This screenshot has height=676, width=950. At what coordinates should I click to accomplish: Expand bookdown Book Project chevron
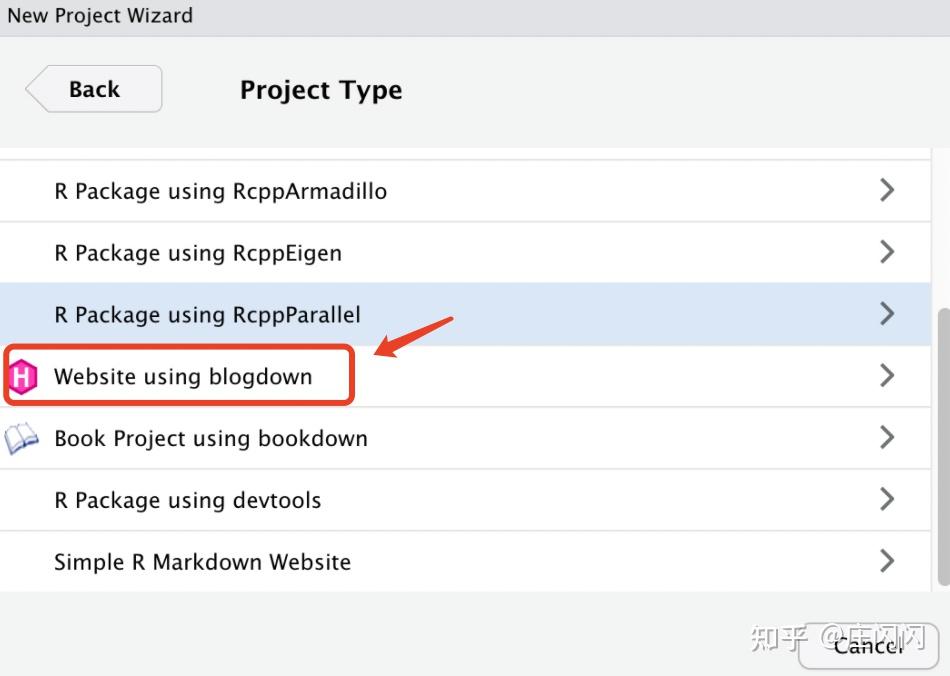point(886,437)
